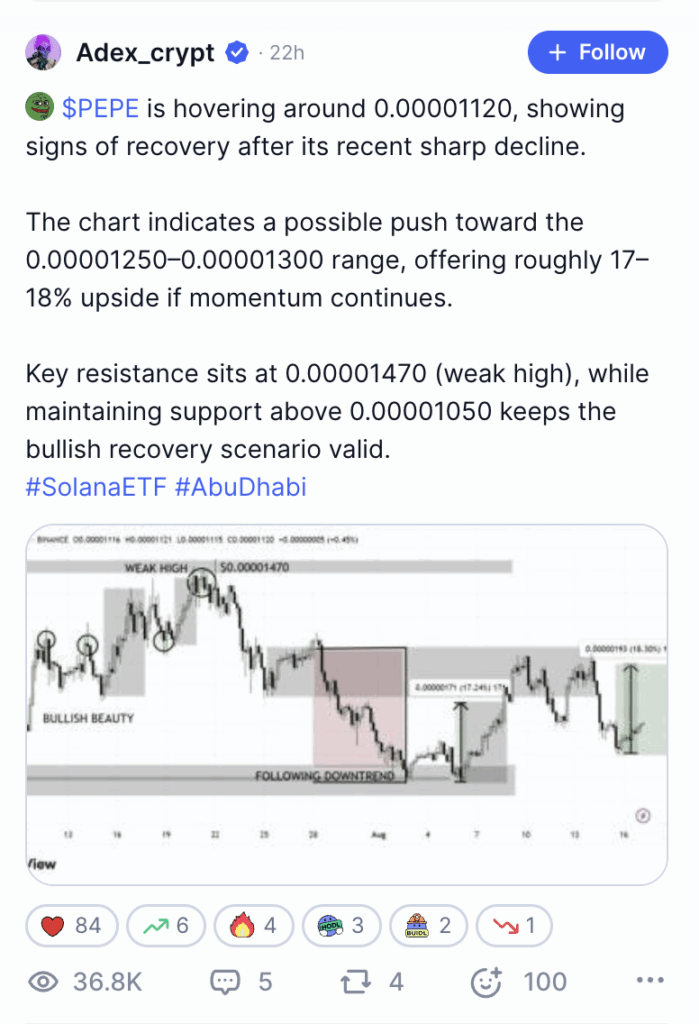Image resolution: width=699 pixels, height=1024 pixels.
Task: Toggle the heart reaction with 84
Action: 72,925
